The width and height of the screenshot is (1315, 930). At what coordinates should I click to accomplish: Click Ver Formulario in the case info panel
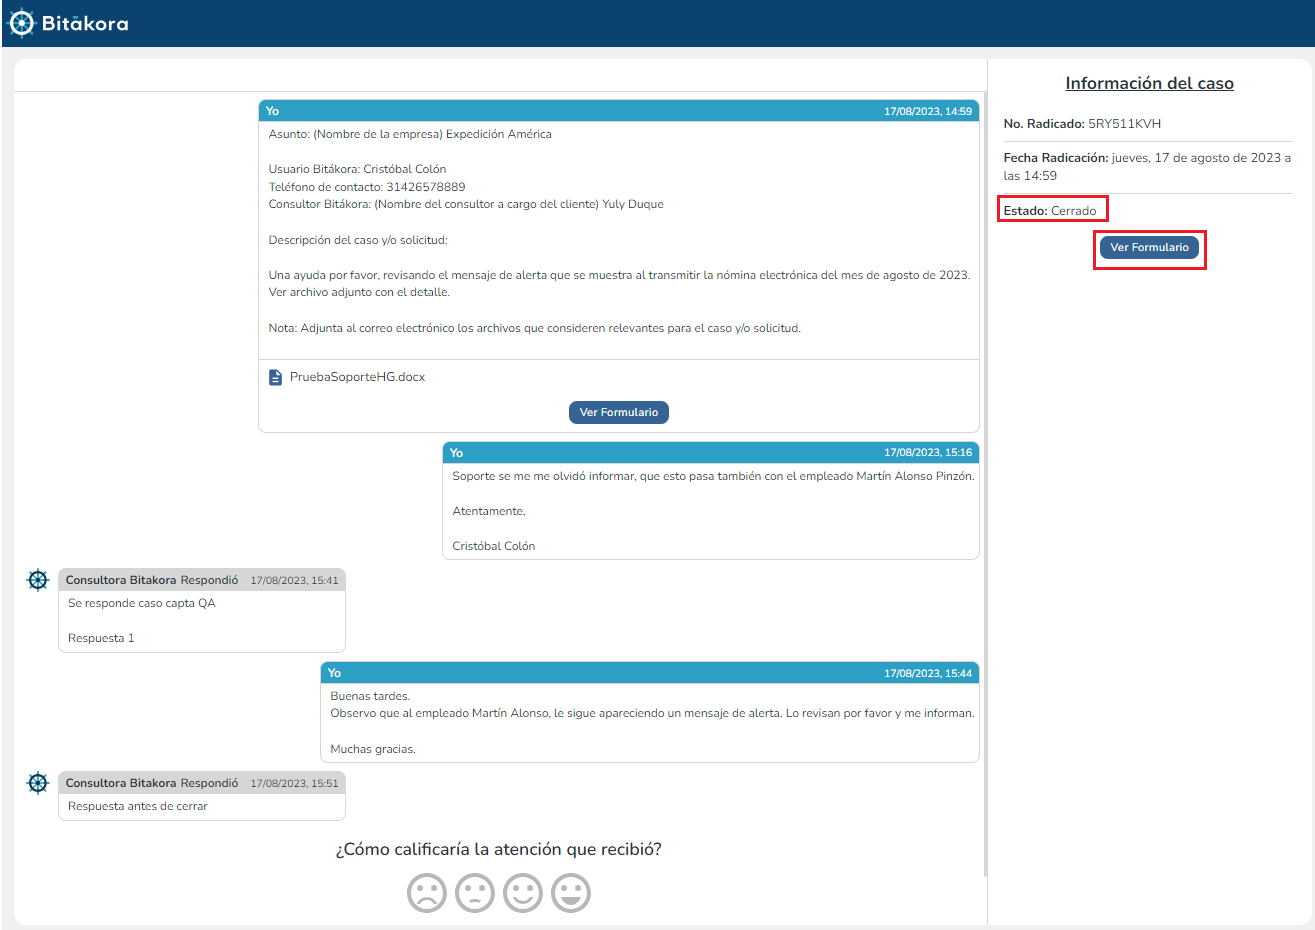click(1149, 247)
